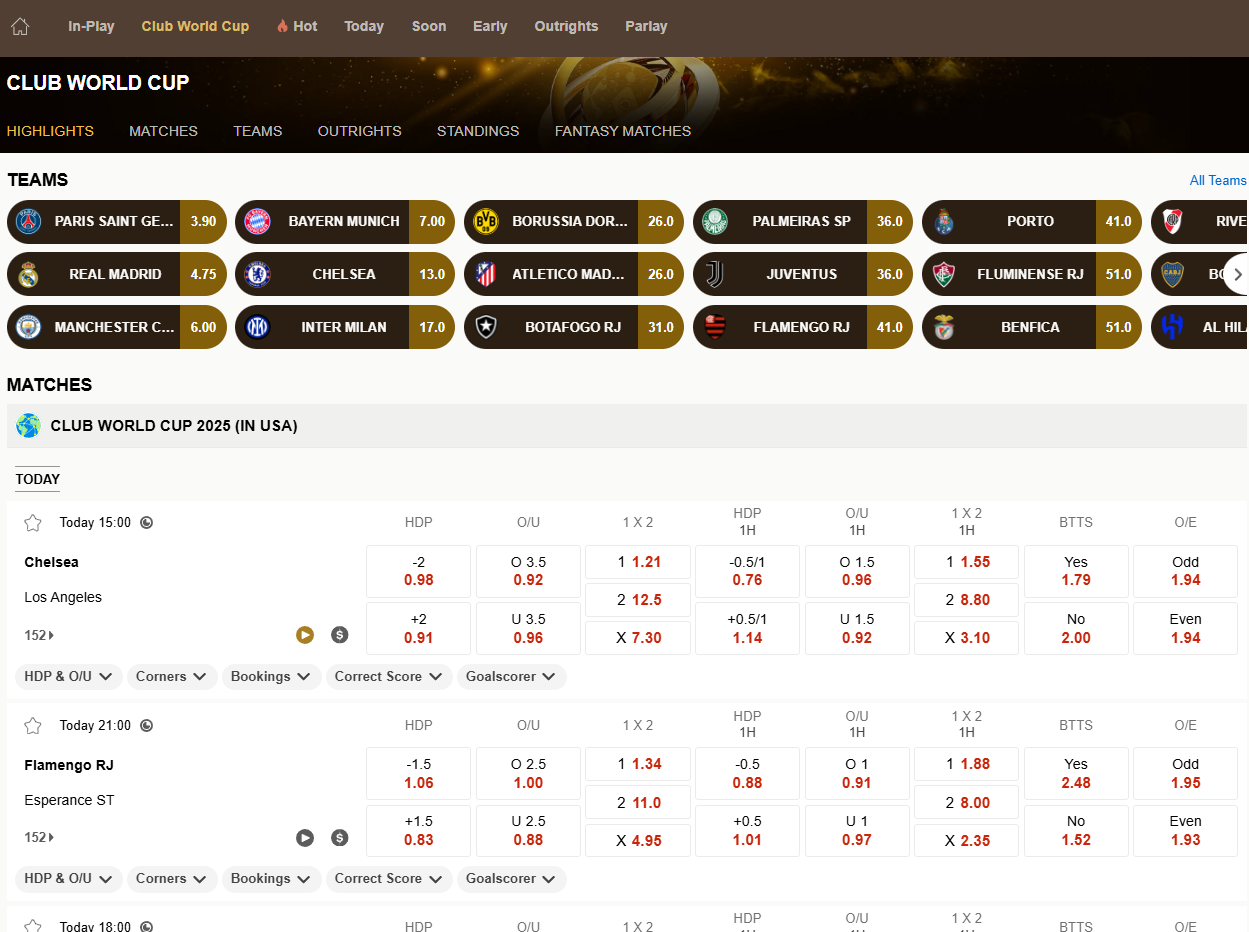Bet Under 1.5 first half at 0.92

857,628
